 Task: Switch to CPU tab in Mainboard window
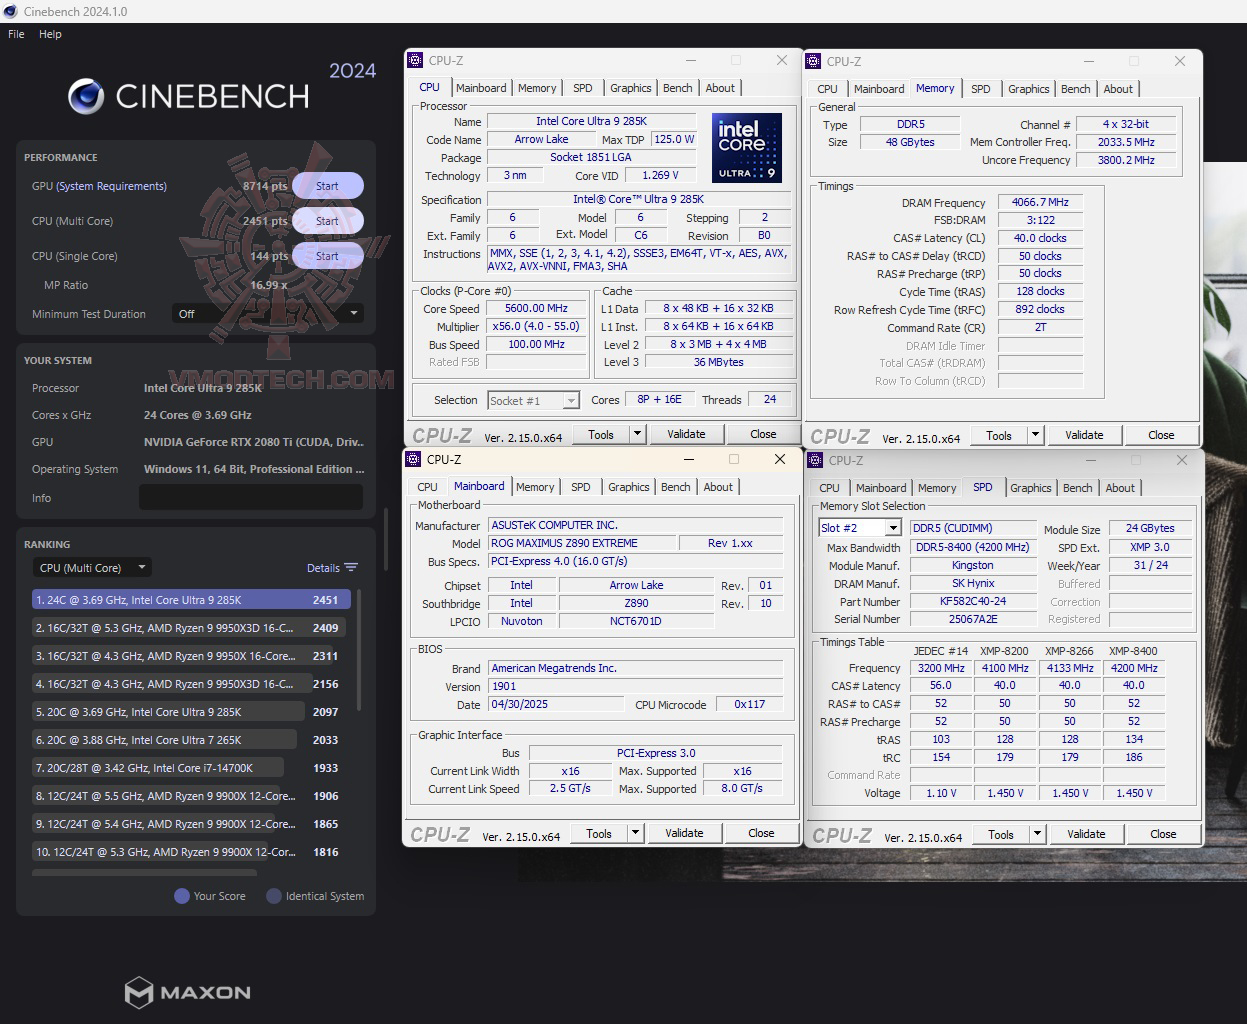[x=428, y=487]
